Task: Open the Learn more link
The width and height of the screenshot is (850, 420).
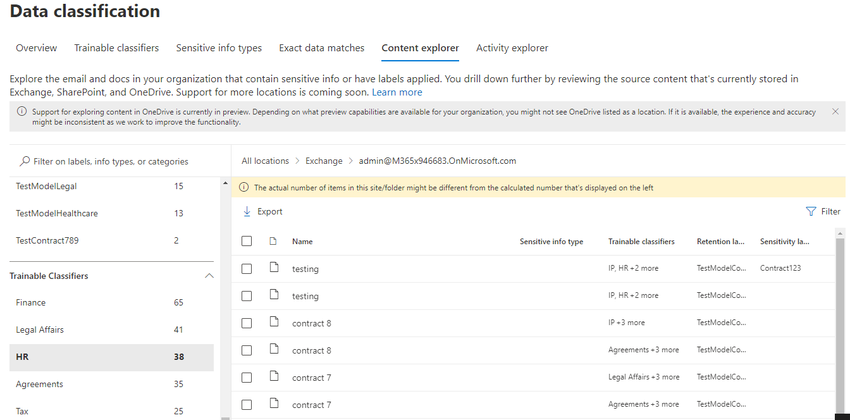Action: pos(397,92)
